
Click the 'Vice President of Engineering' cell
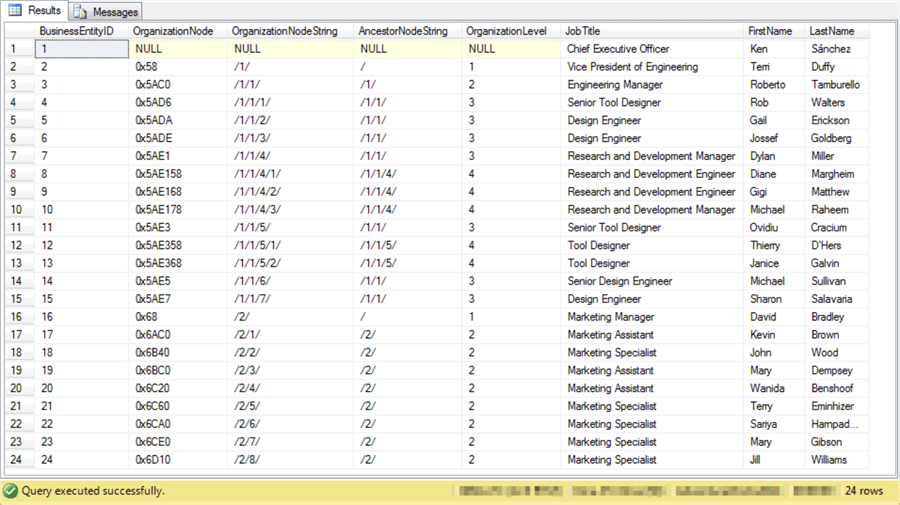(652, 67)
